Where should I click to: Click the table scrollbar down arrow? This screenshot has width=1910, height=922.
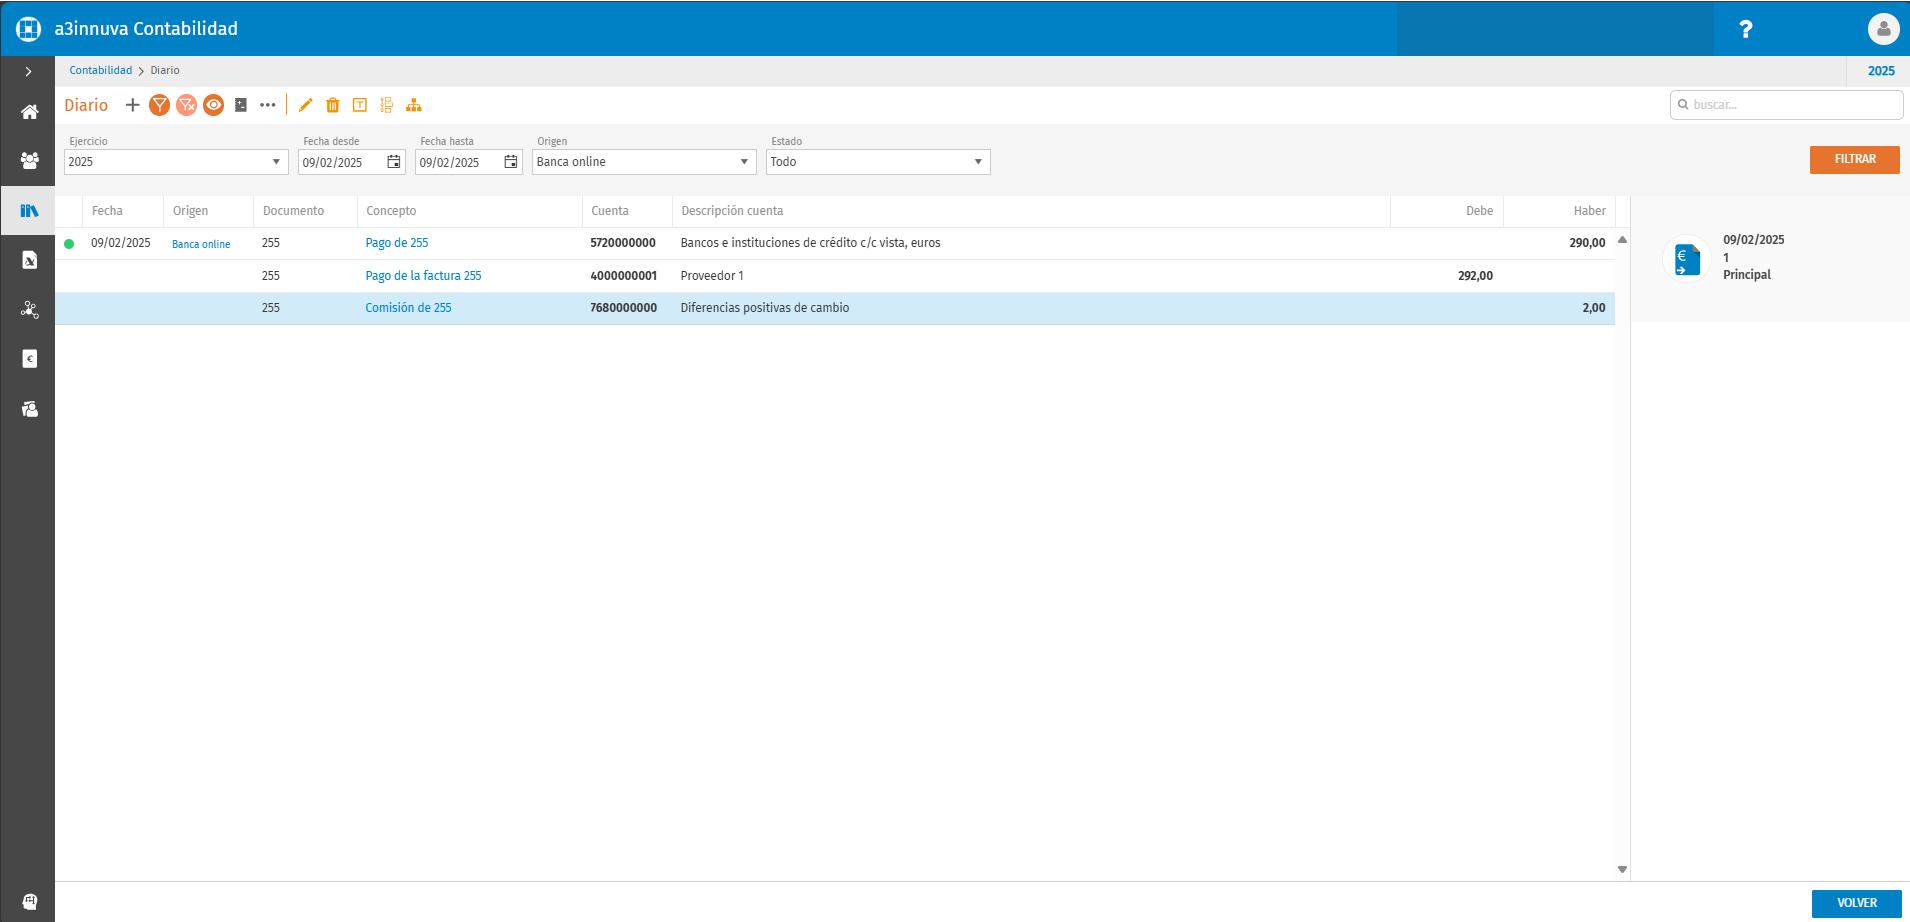pos(1622,870)
